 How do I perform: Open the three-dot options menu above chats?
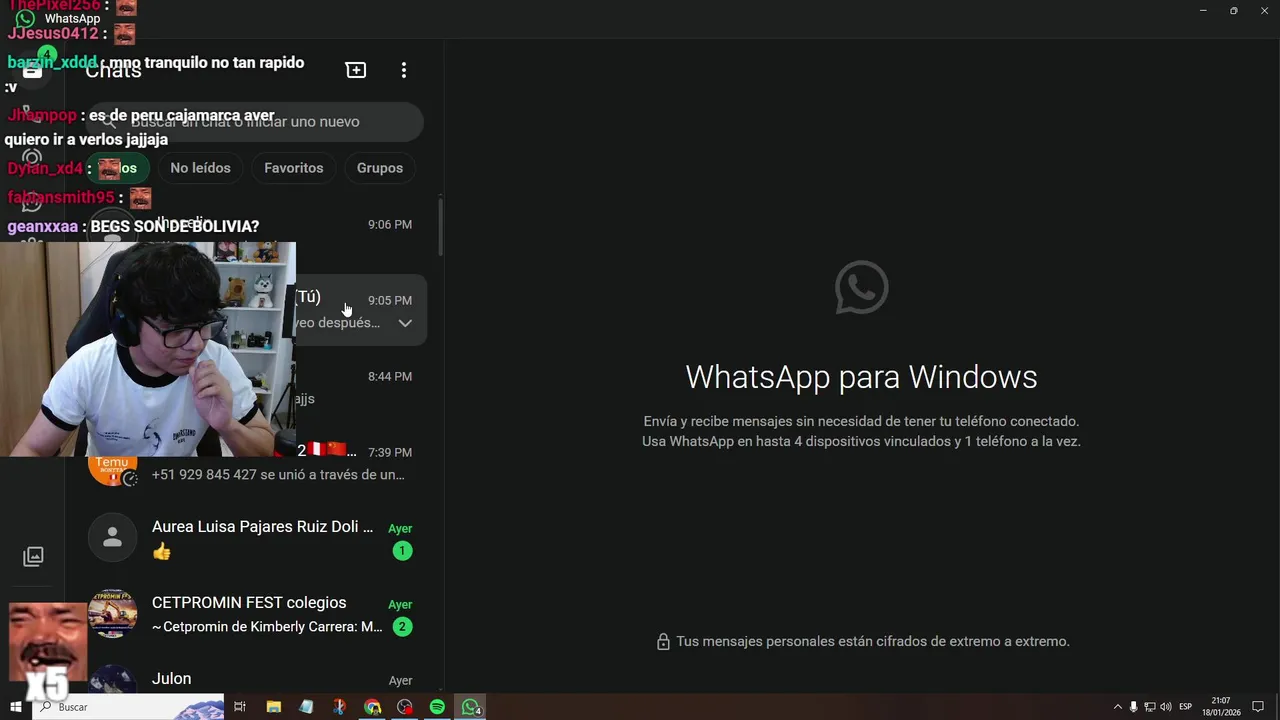tap(404, 70)
